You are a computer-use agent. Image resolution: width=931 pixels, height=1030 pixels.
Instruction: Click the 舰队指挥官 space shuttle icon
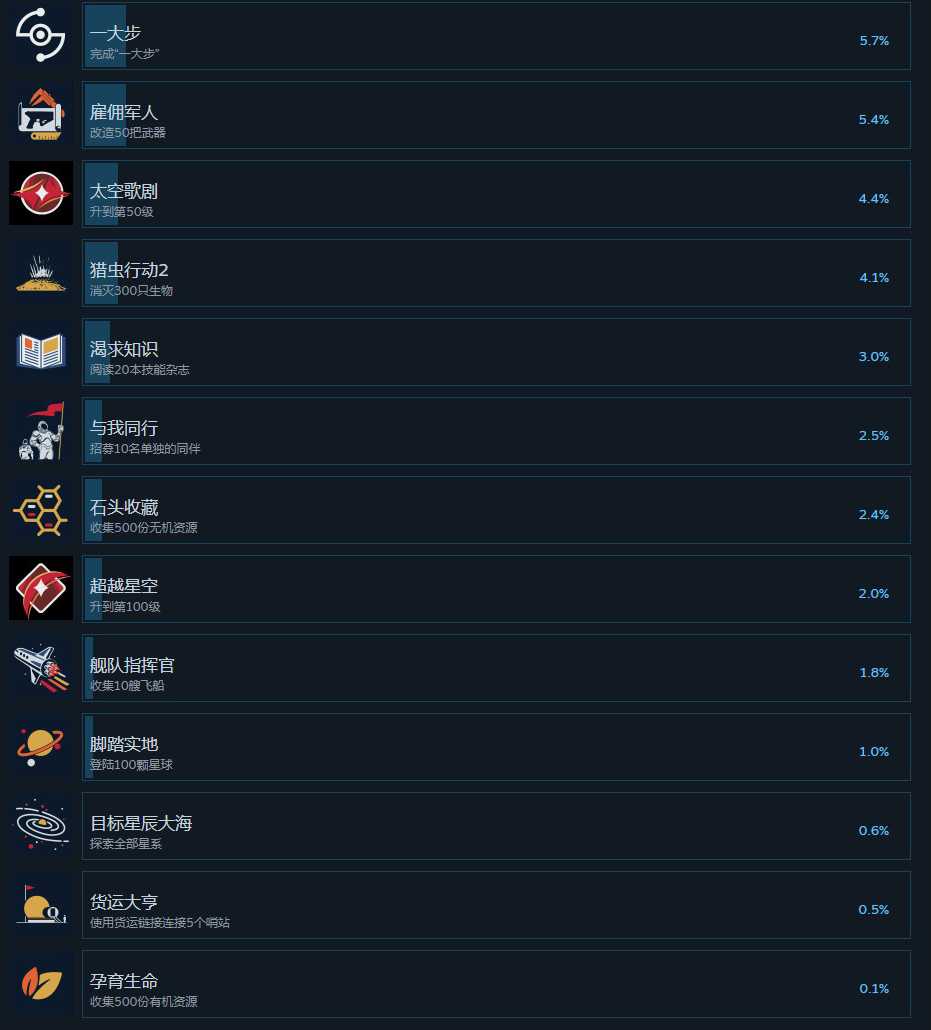click(x=41, y=667)
